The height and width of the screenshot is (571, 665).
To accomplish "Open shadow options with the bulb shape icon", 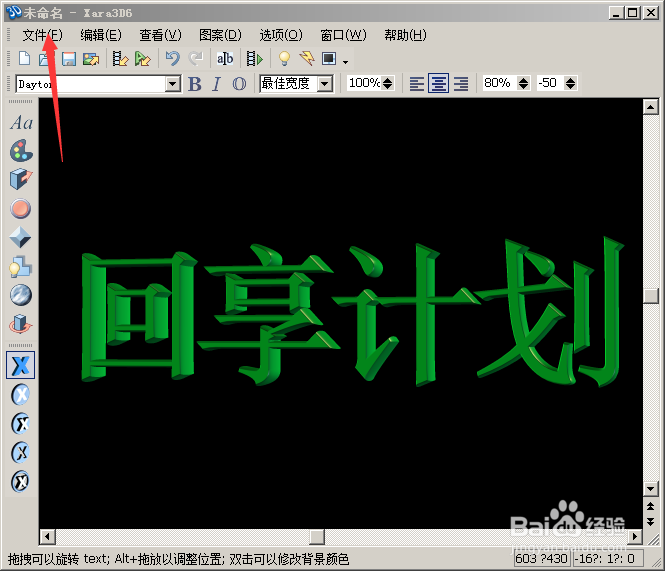I will (x=20, y=267).
